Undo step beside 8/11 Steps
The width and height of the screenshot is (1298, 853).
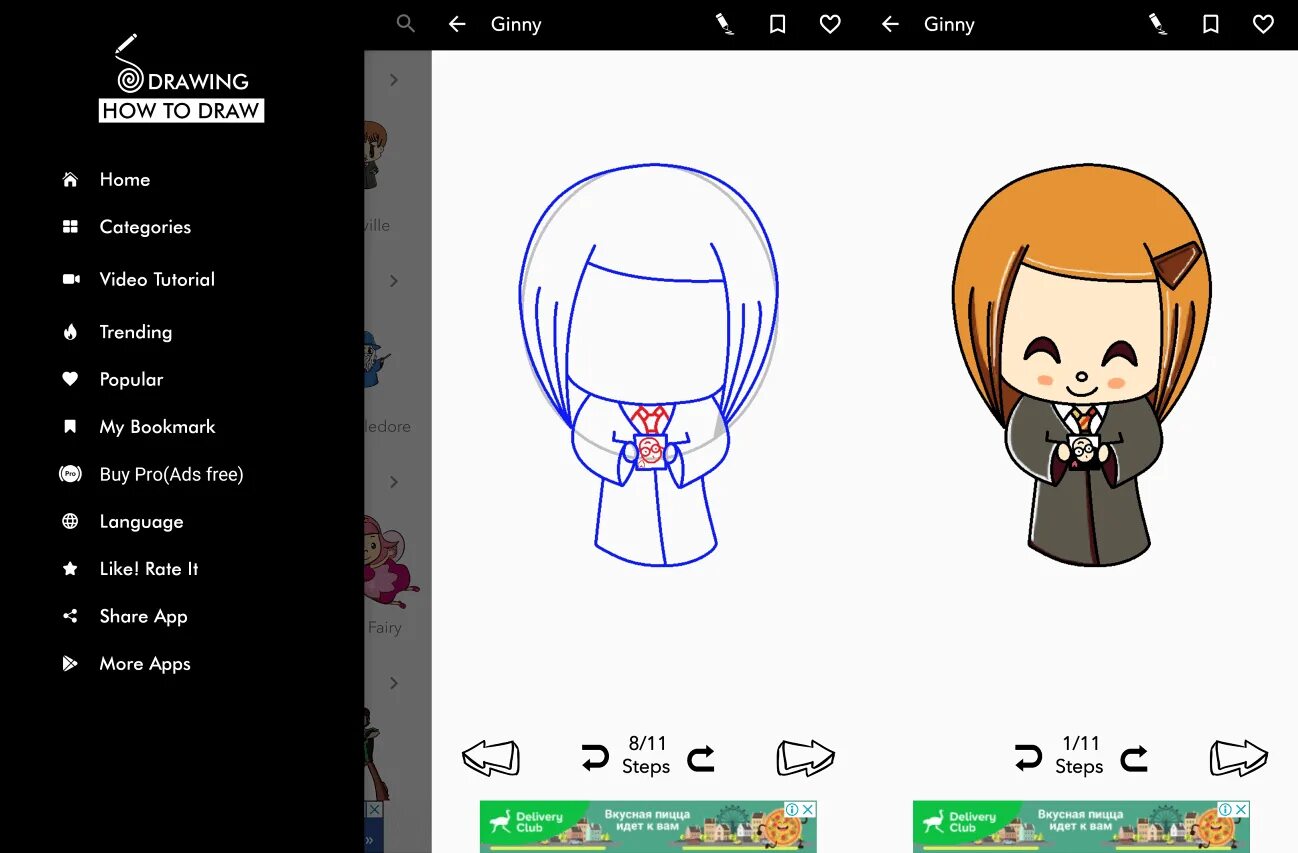pos(595,759)
